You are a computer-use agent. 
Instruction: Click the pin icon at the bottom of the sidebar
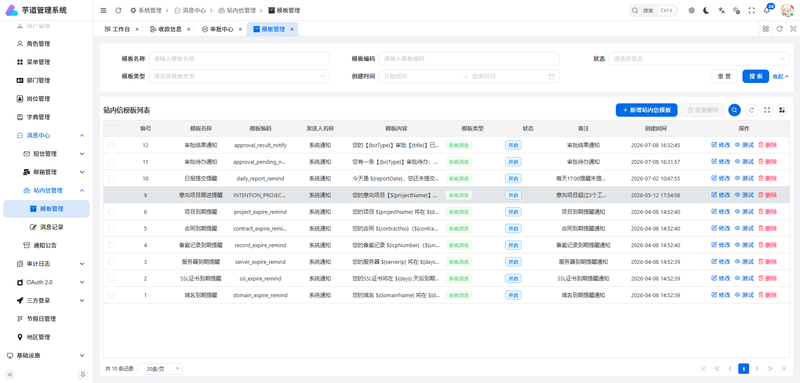pyautogui.click(x=83, y=375)
